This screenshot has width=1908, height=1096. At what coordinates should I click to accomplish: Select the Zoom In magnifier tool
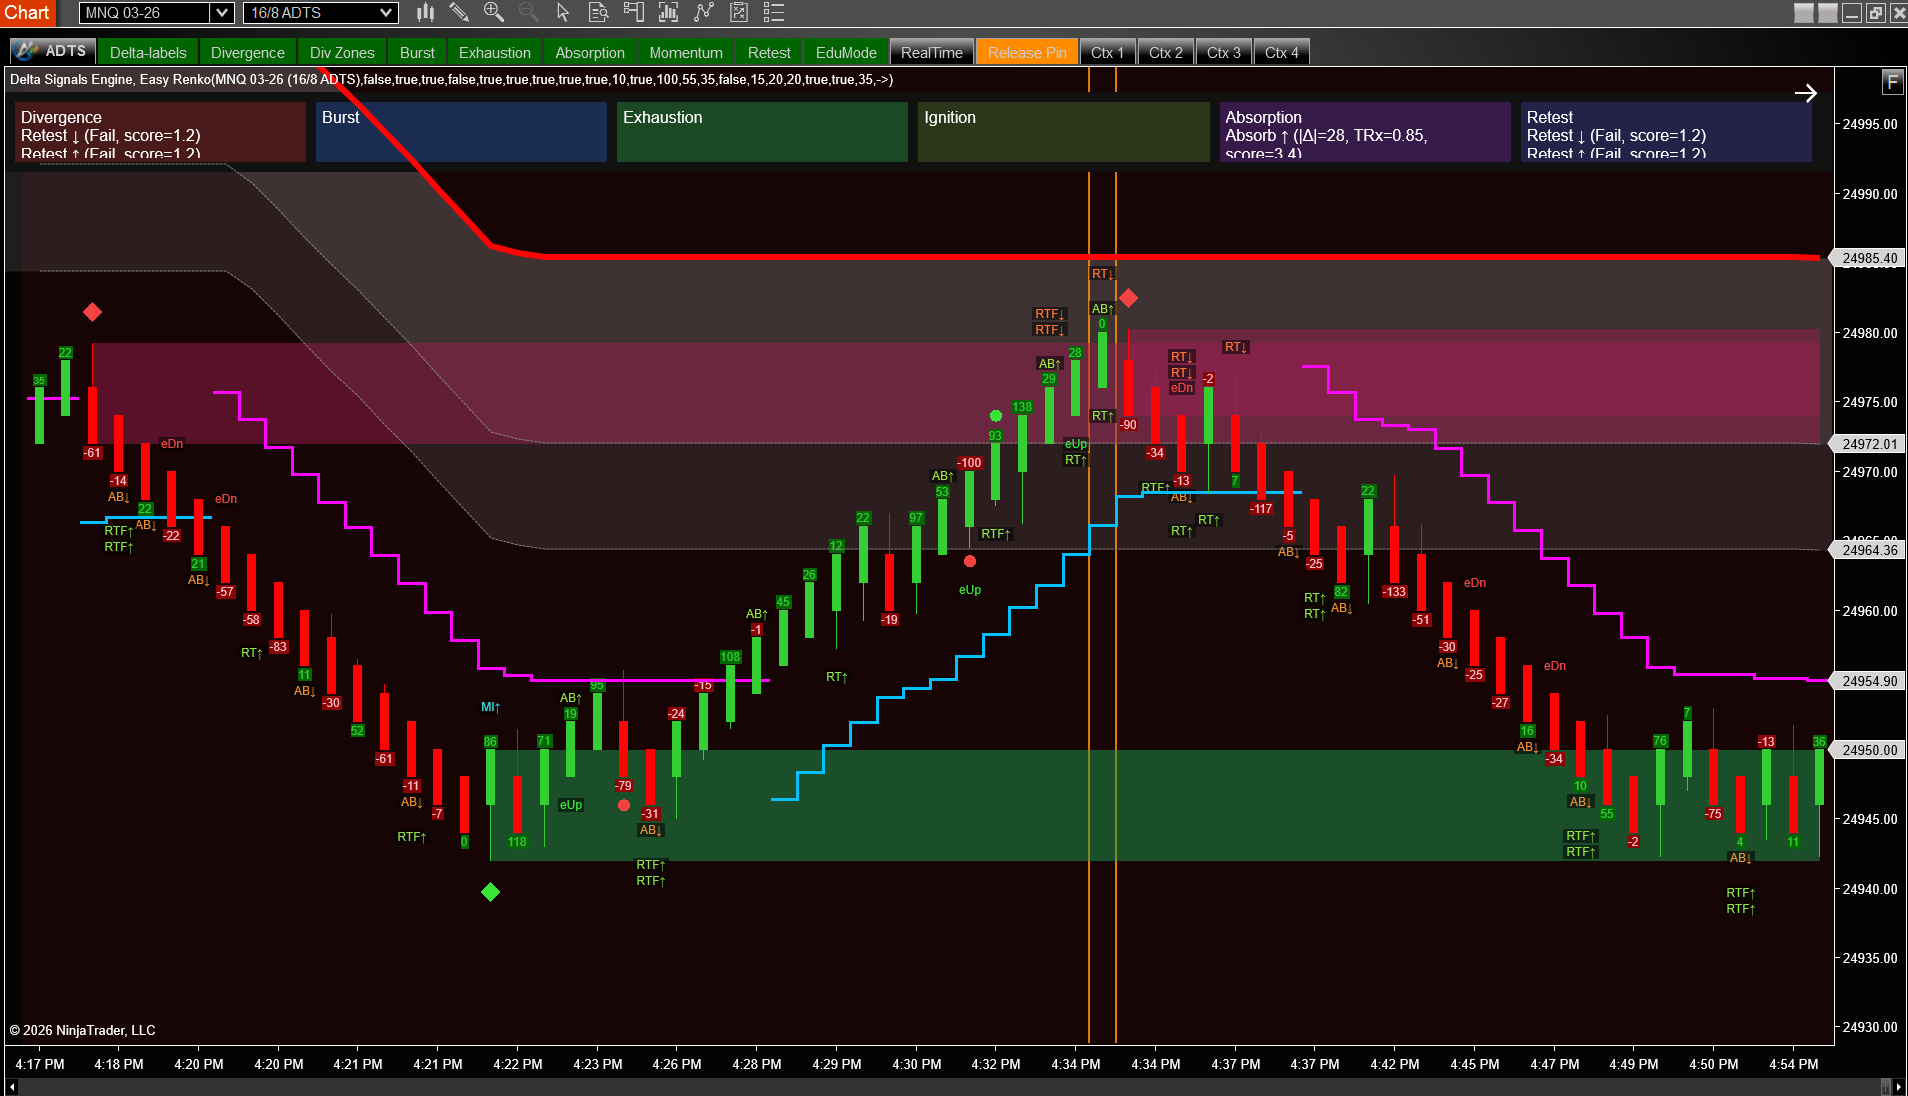click(492, 13)
